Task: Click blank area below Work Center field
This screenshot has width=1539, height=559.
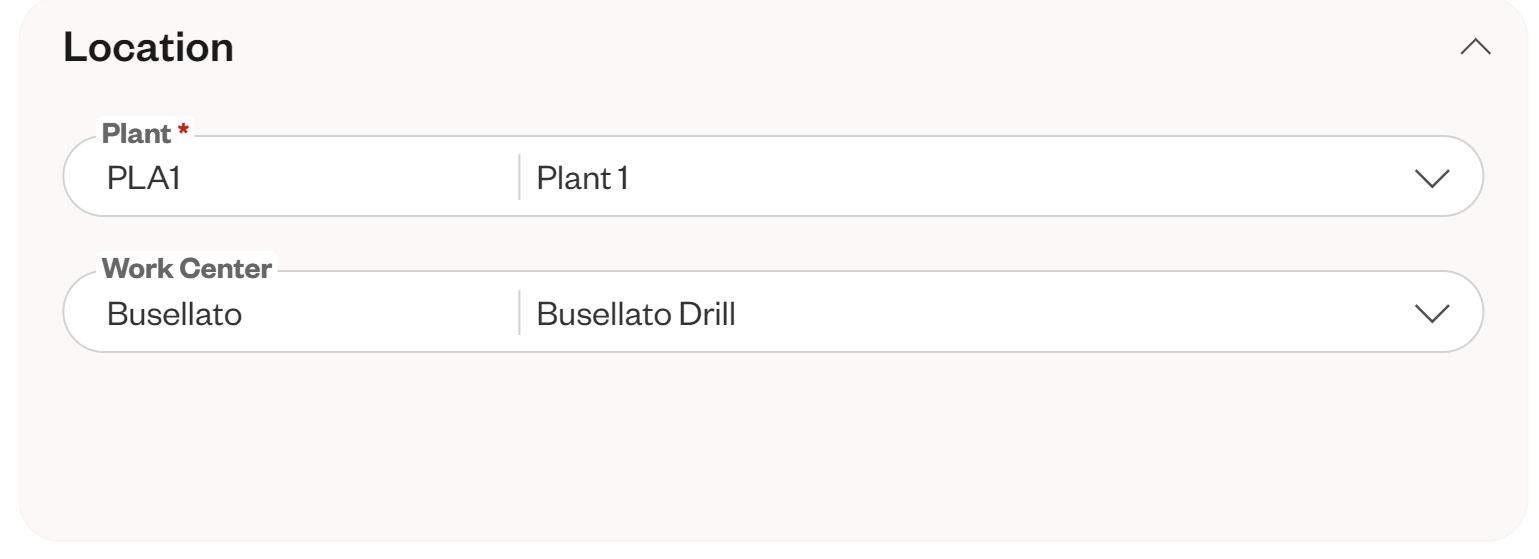Action: (770, 440)
